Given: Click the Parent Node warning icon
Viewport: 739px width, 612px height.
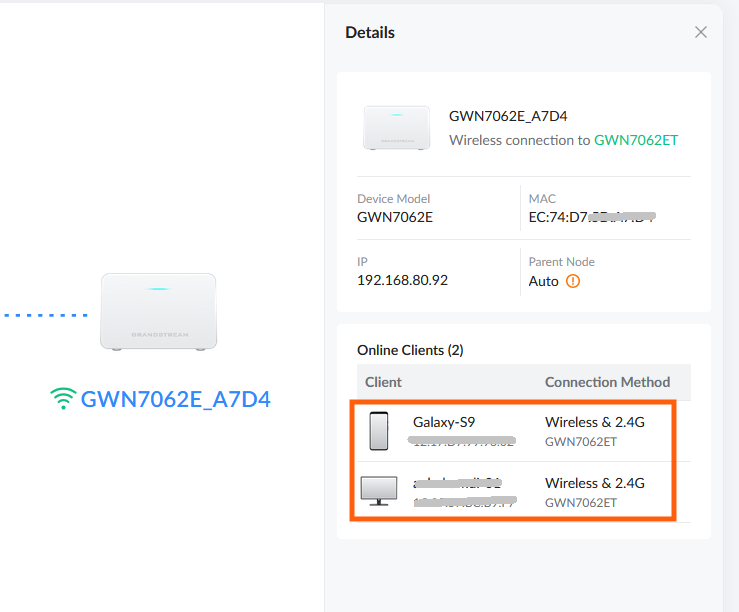Looking at the screenshot, I should point(573,281).
